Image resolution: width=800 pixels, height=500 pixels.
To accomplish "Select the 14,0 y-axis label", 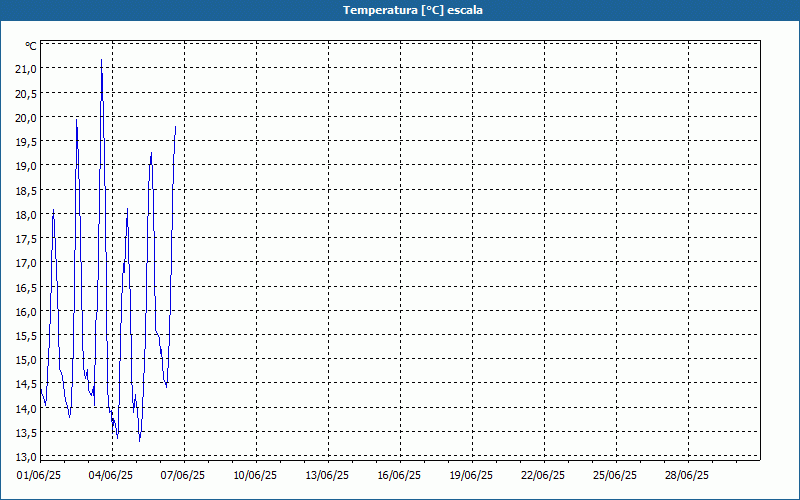I will 26,408.
